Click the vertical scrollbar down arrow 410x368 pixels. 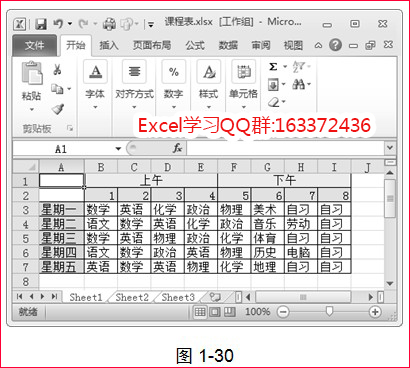390,284
